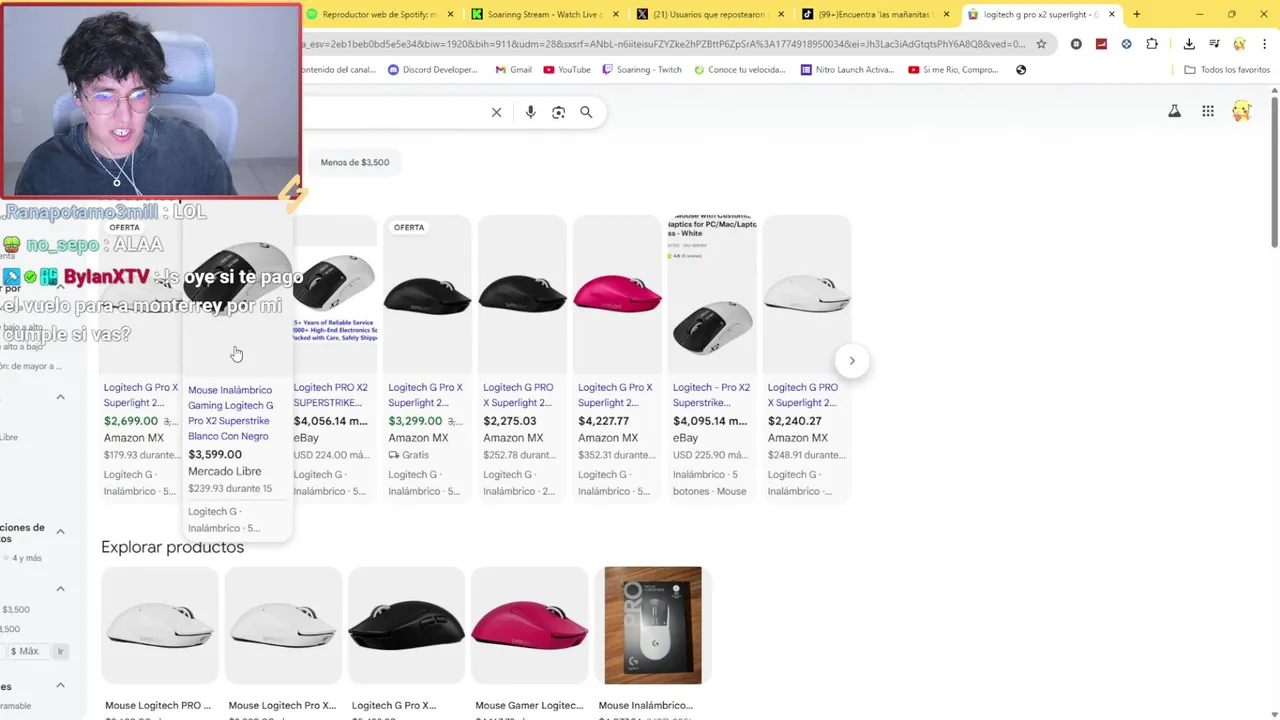Collapse the product ratings filter section

(60, 531)
